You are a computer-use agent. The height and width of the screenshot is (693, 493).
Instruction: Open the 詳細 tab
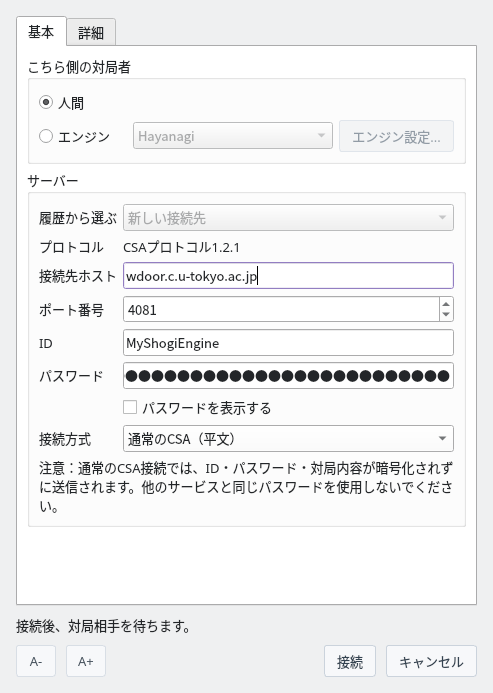point(91,33)
